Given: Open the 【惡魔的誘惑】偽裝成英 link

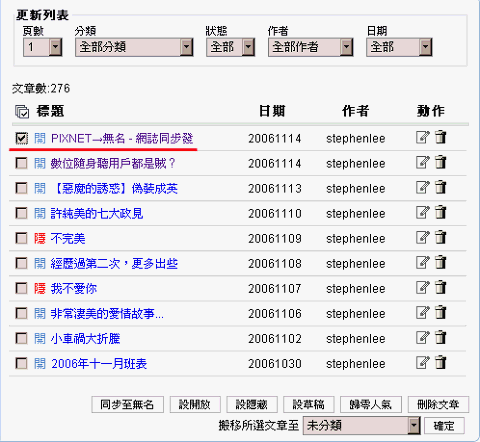Looking at the screenshot, I should pos(114,188).
